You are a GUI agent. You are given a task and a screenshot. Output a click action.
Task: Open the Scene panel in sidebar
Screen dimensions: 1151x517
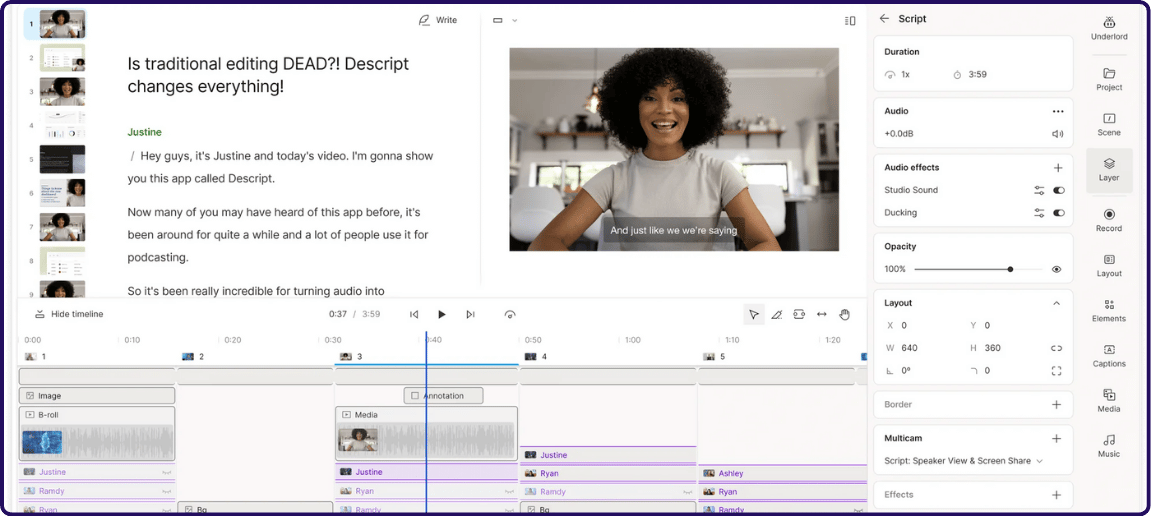click(x=1109, y=125)
